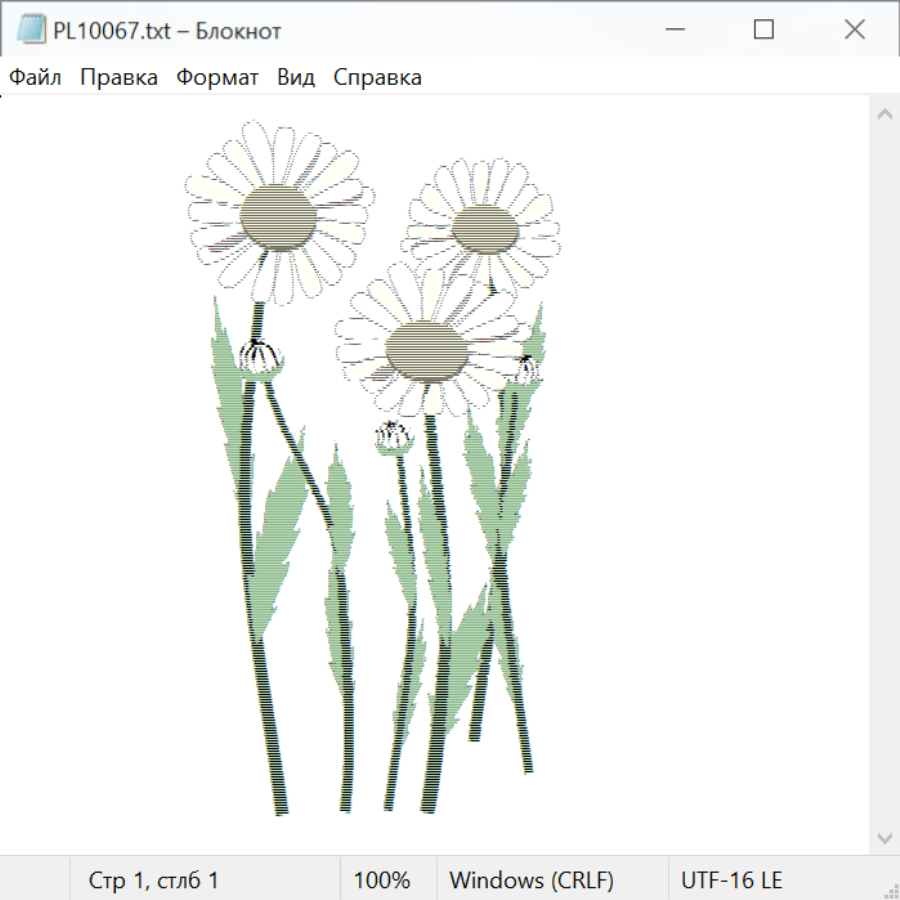The image size is (900, 900).
Task: Open the Файл menu
Action: tap(36, 77)
